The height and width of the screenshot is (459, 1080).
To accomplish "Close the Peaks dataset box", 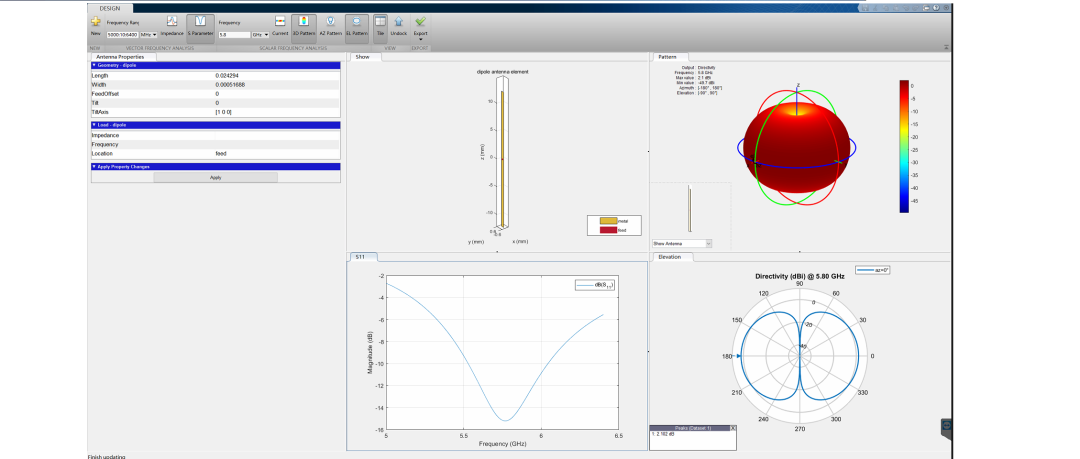I will coord(732,427).
